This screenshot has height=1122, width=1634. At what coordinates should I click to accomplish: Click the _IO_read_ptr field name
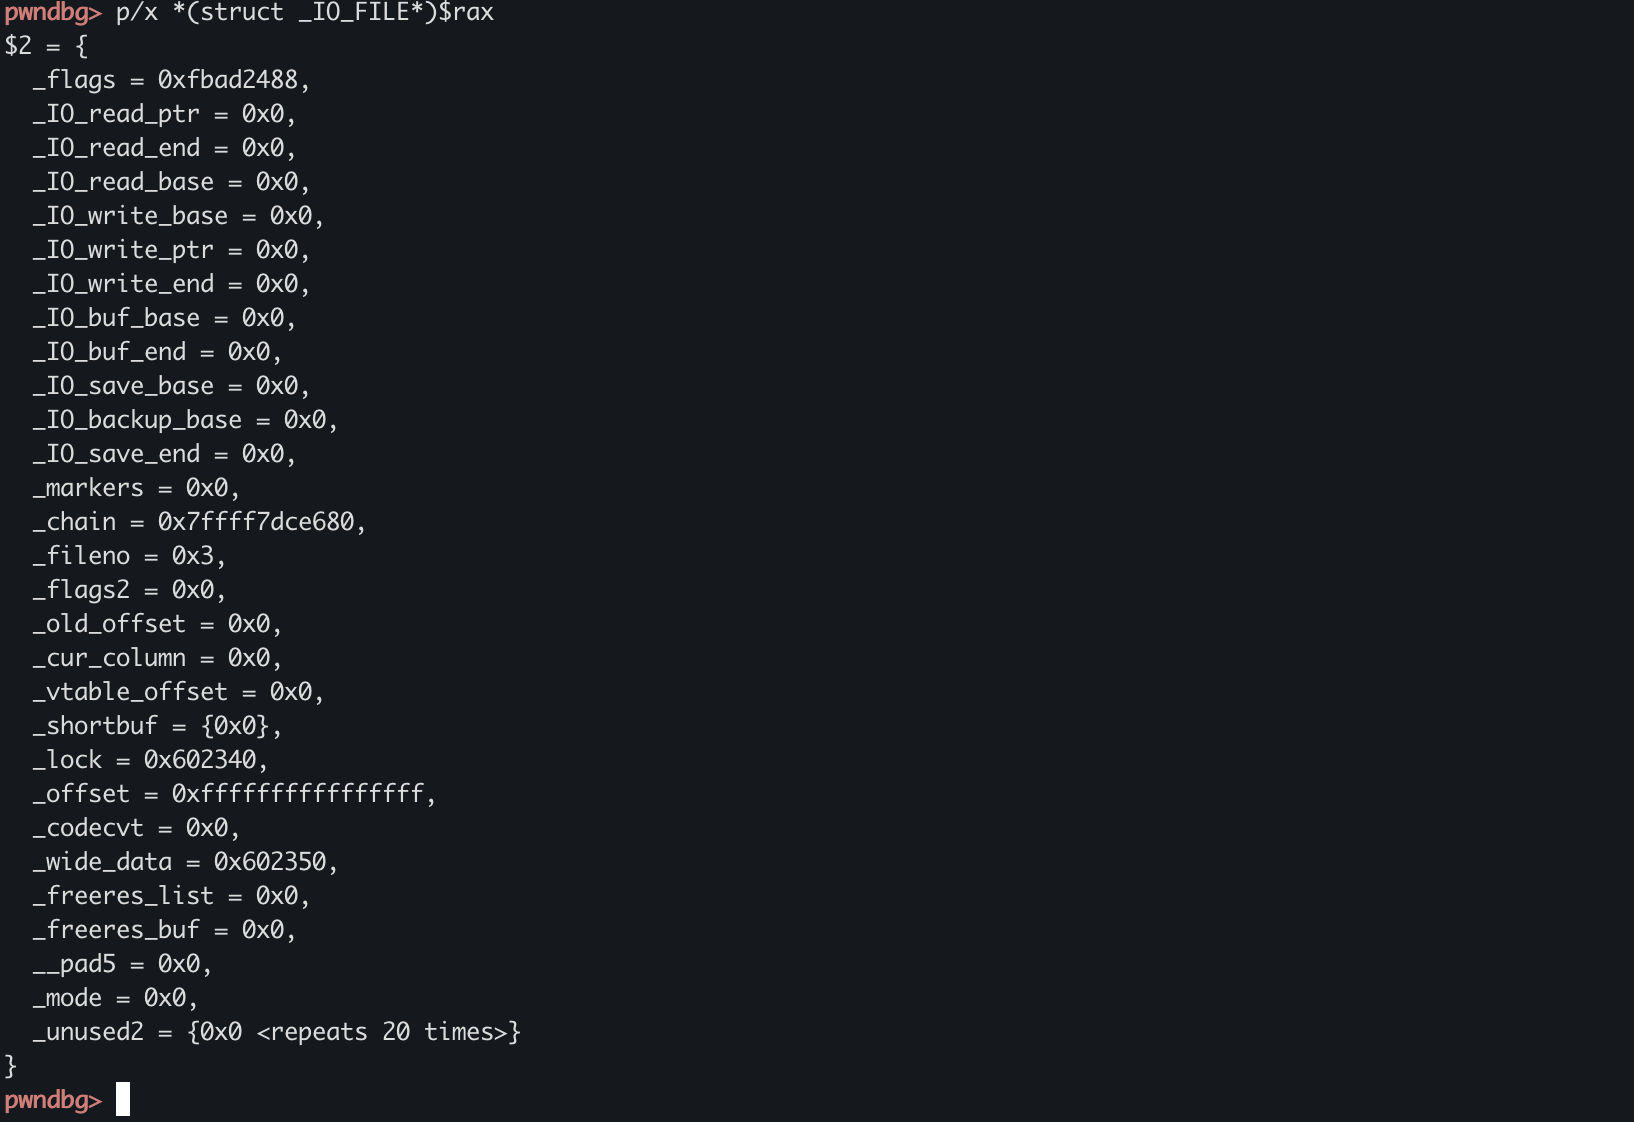pyautogui.click(x=116, y=114)
